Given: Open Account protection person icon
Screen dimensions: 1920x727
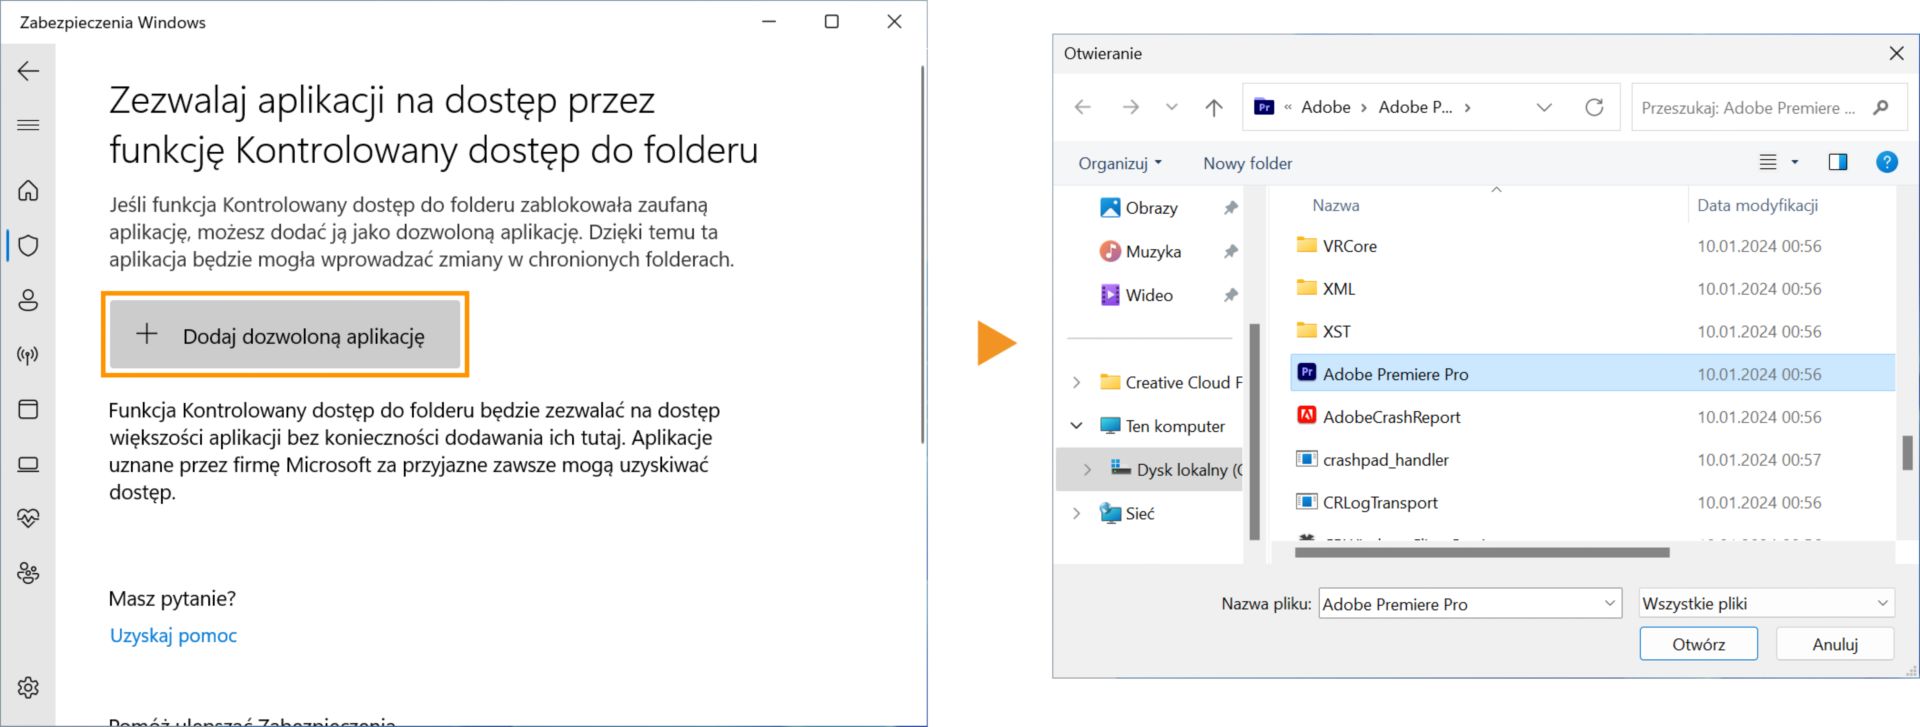Looking at the screenshot, I should (x=28, y=300).
